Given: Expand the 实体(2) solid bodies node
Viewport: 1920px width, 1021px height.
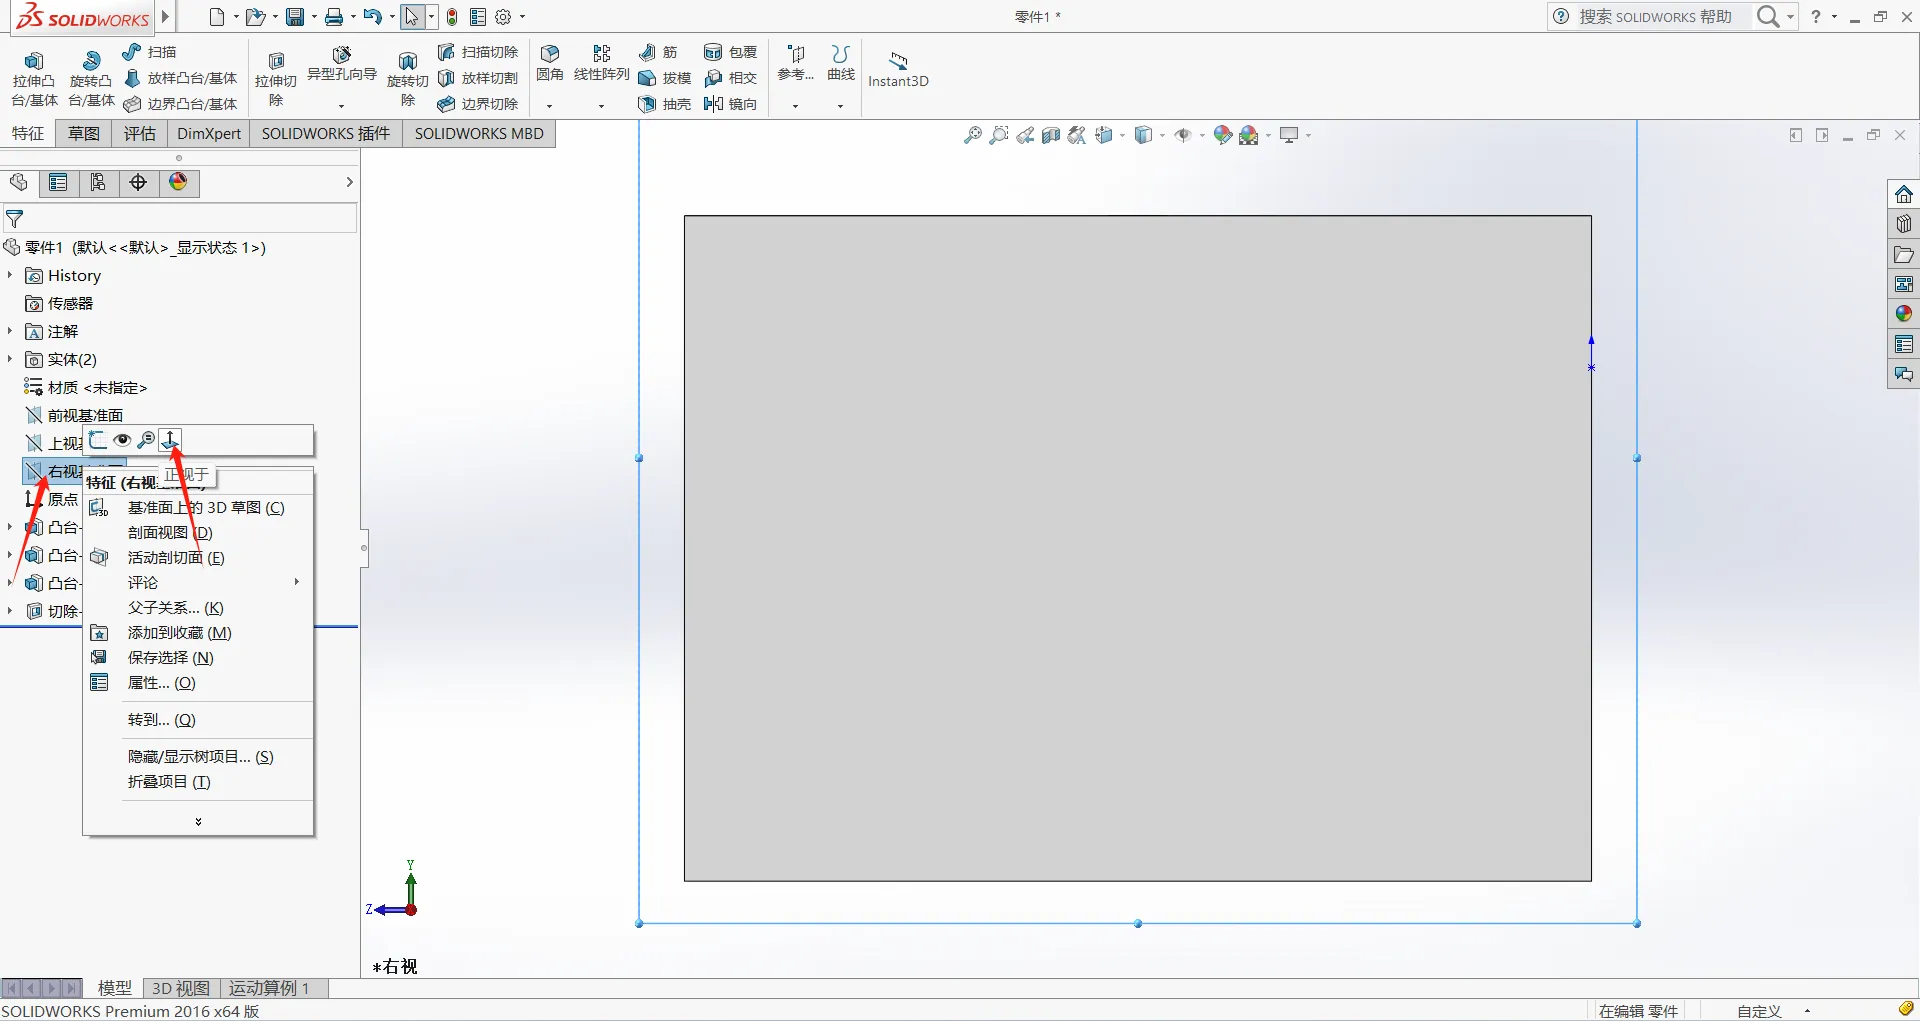Looking at the screenshot, I should coord(10,359).
